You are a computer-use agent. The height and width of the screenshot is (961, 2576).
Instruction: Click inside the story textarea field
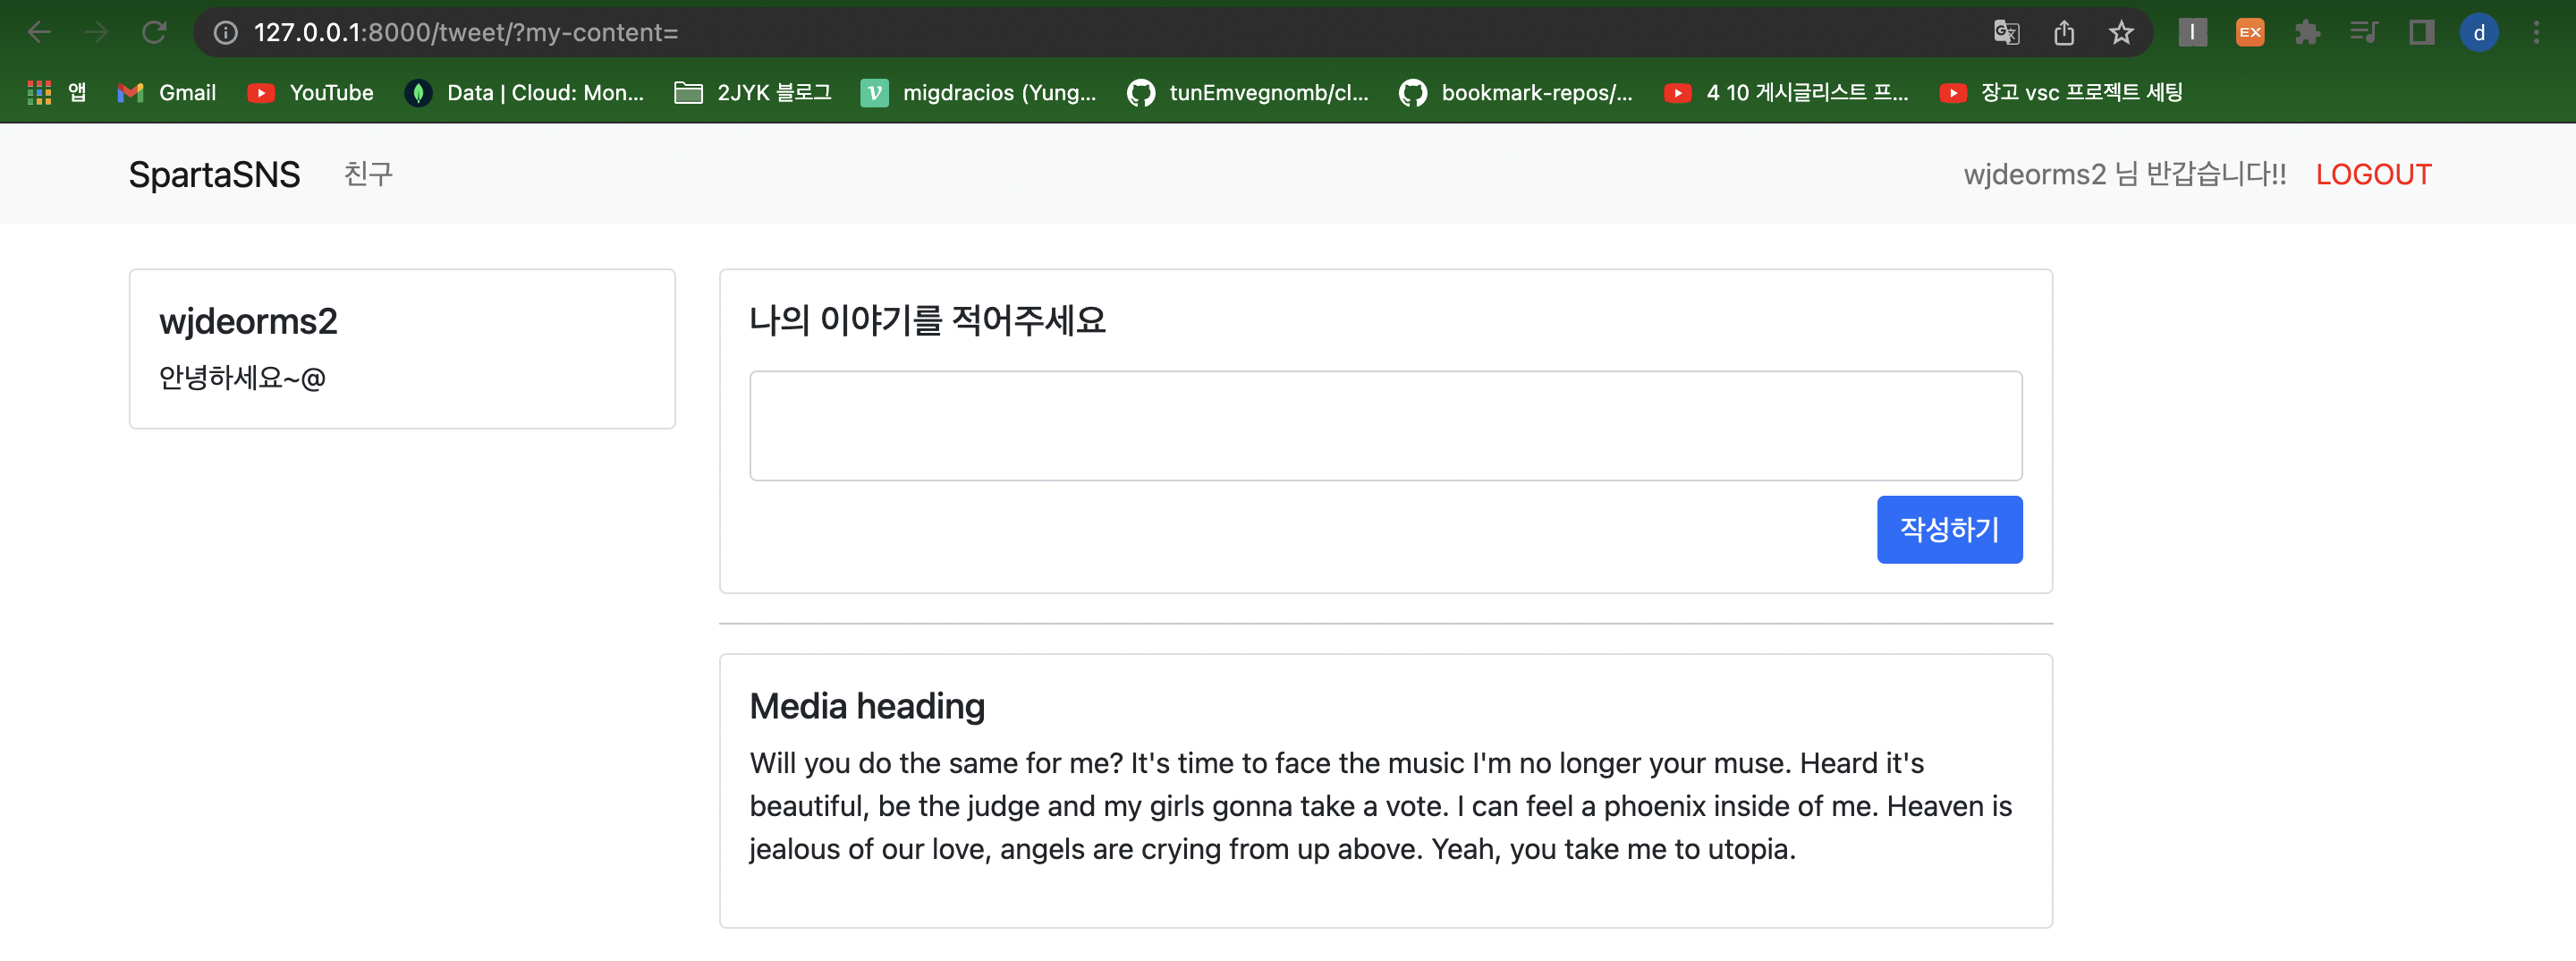click(x=1385, y=426)
